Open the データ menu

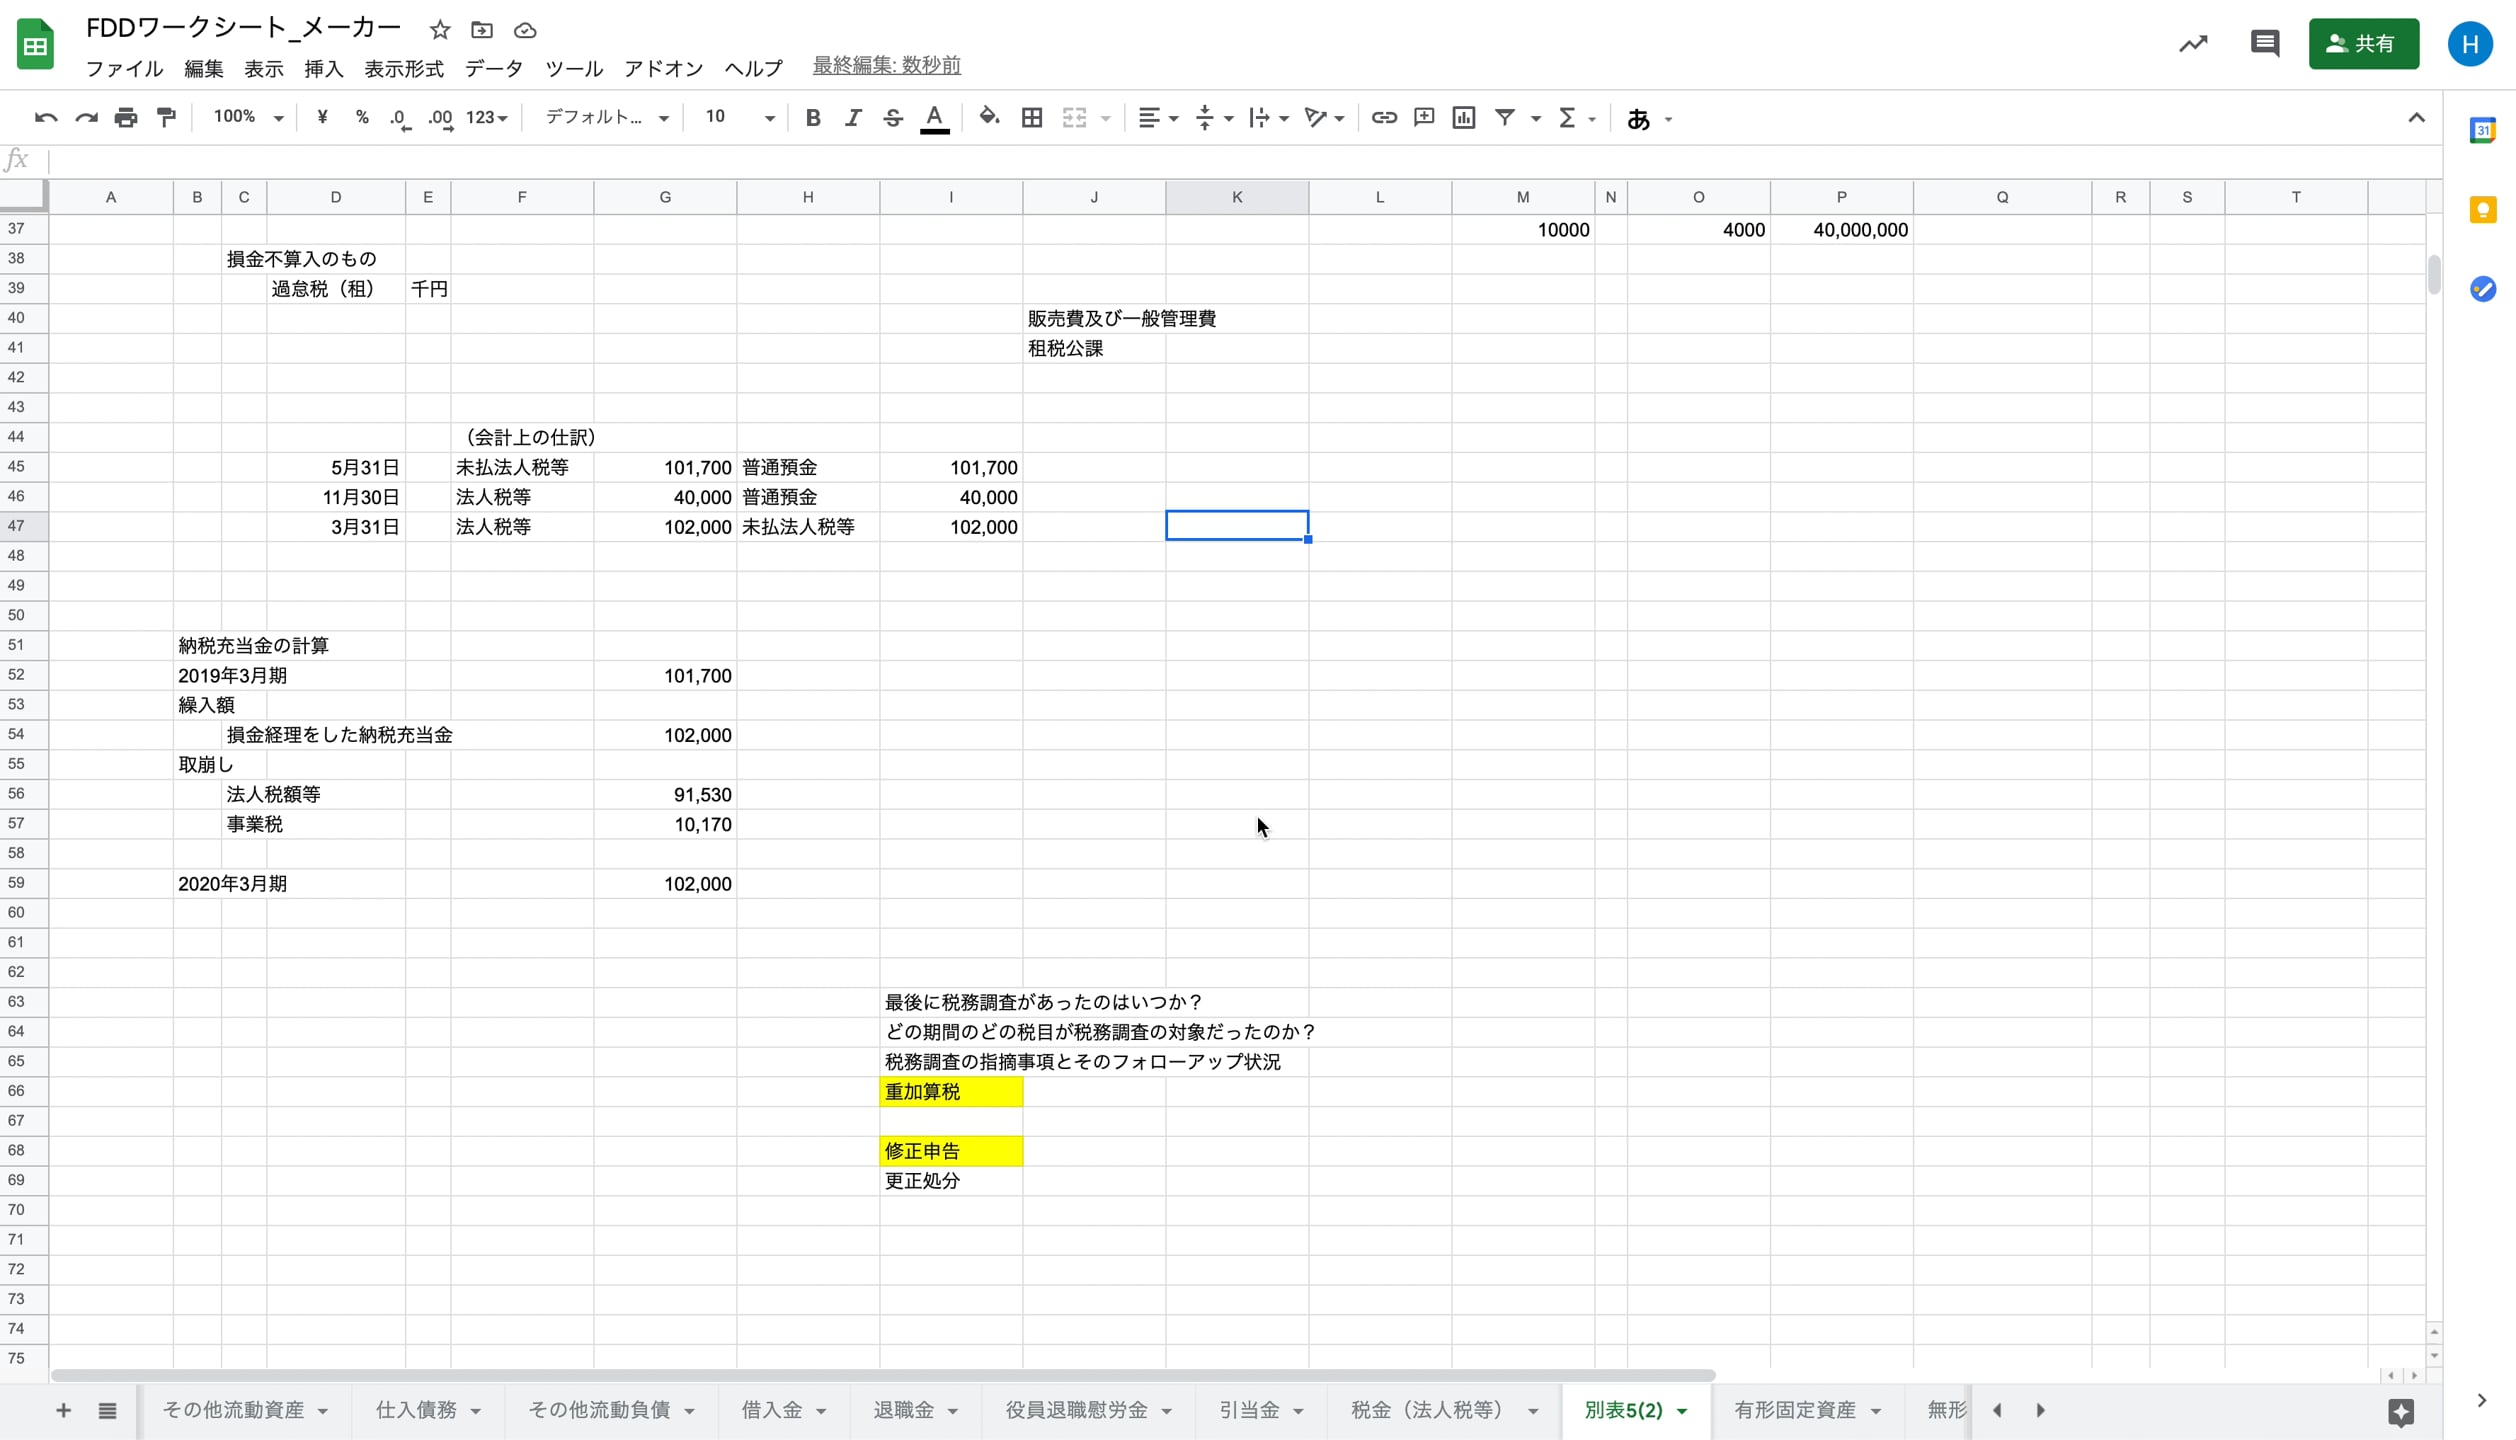point(492,68)
